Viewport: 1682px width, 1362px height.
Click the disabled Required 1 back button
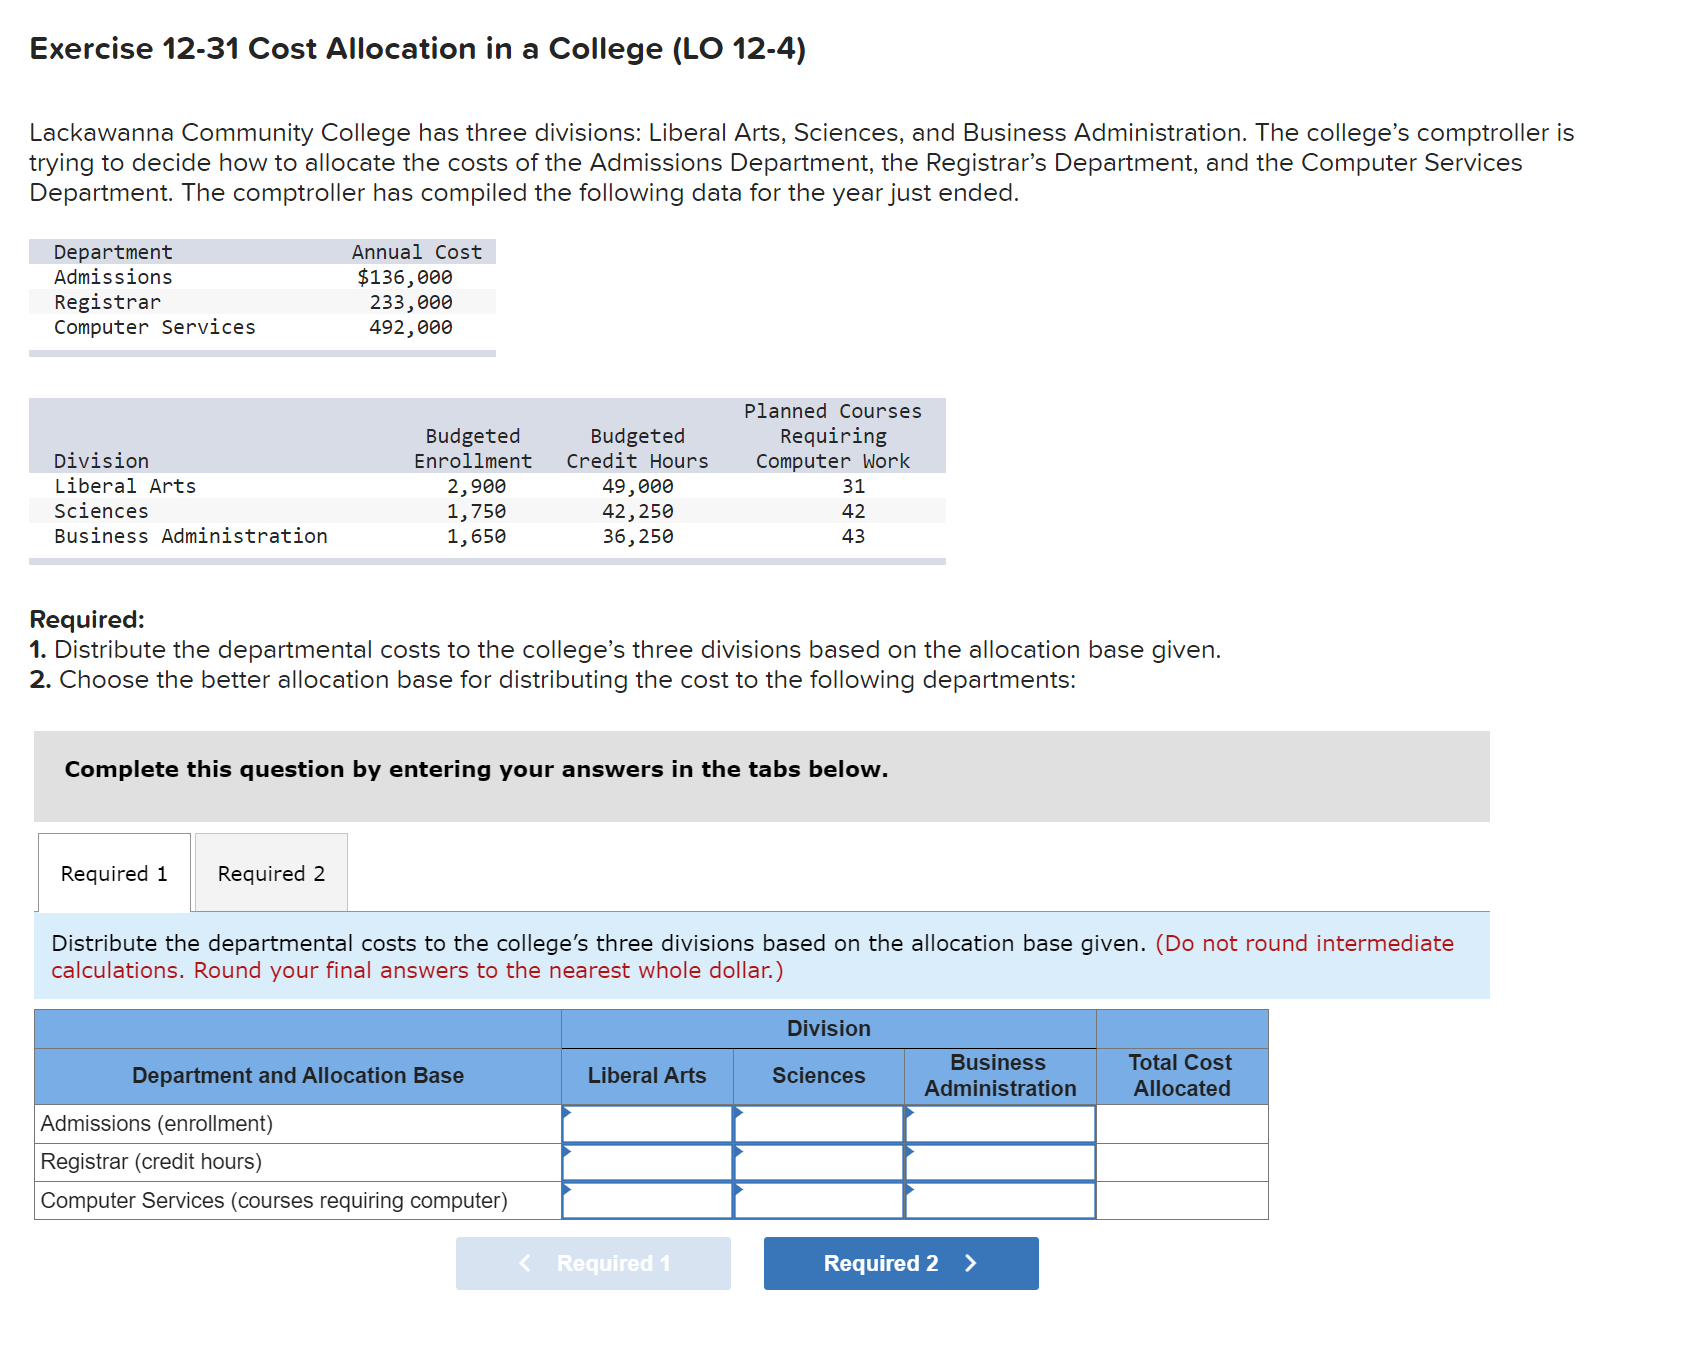click(x=593, y=1263)
